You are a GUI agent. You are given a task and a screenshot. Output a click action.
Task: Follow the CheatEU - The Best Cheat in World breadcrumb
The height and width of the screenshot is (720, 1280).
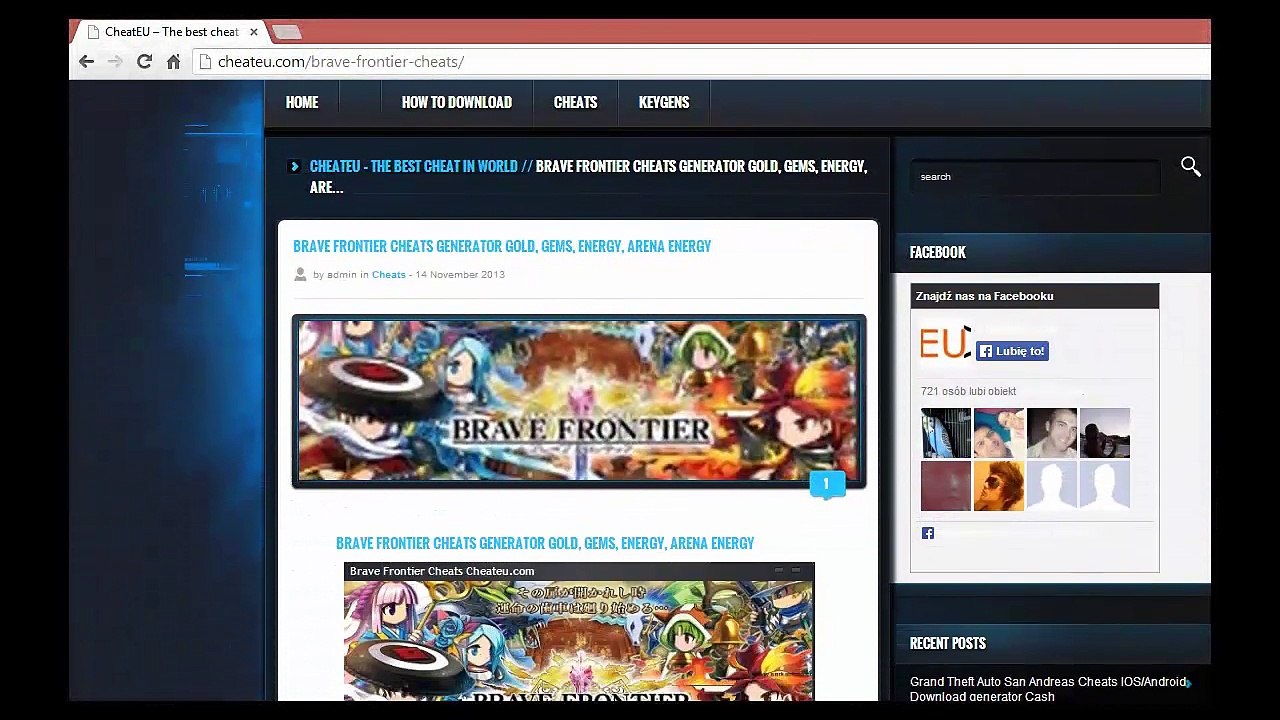tap(414, 166)
